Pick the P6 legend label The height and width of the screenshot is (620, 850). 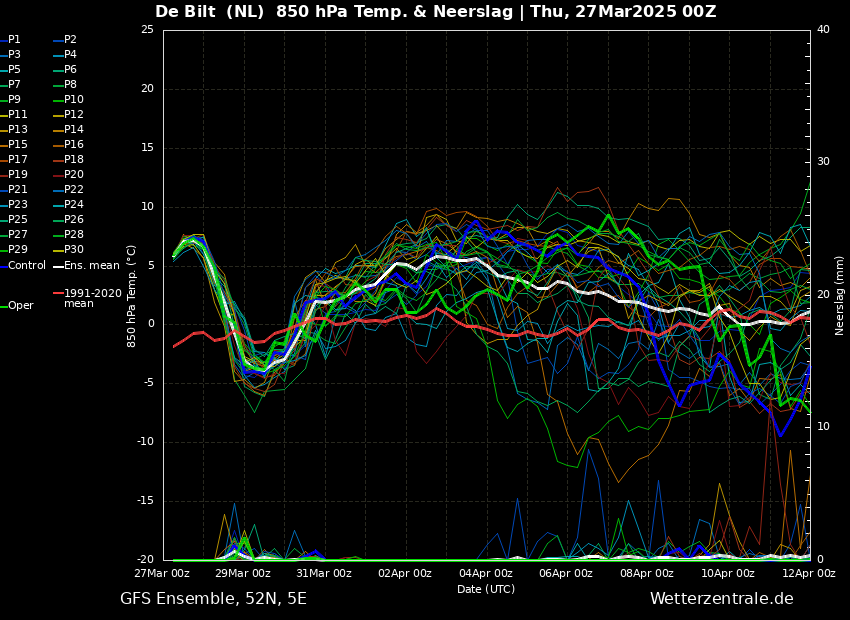click(x=70, y=69)
